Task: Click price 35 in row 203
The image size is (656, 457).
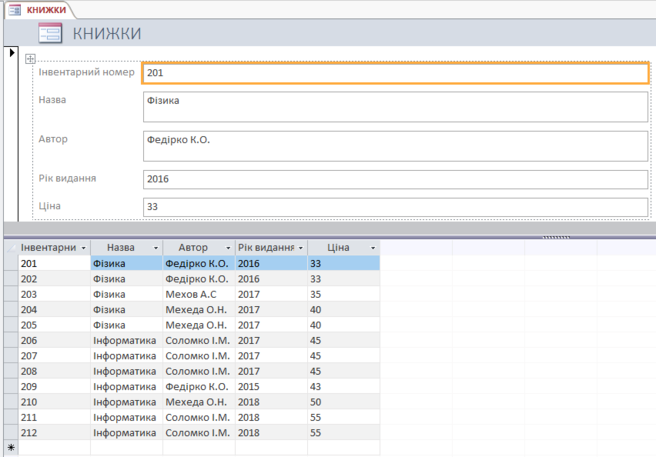Action: tap(343, 294)
